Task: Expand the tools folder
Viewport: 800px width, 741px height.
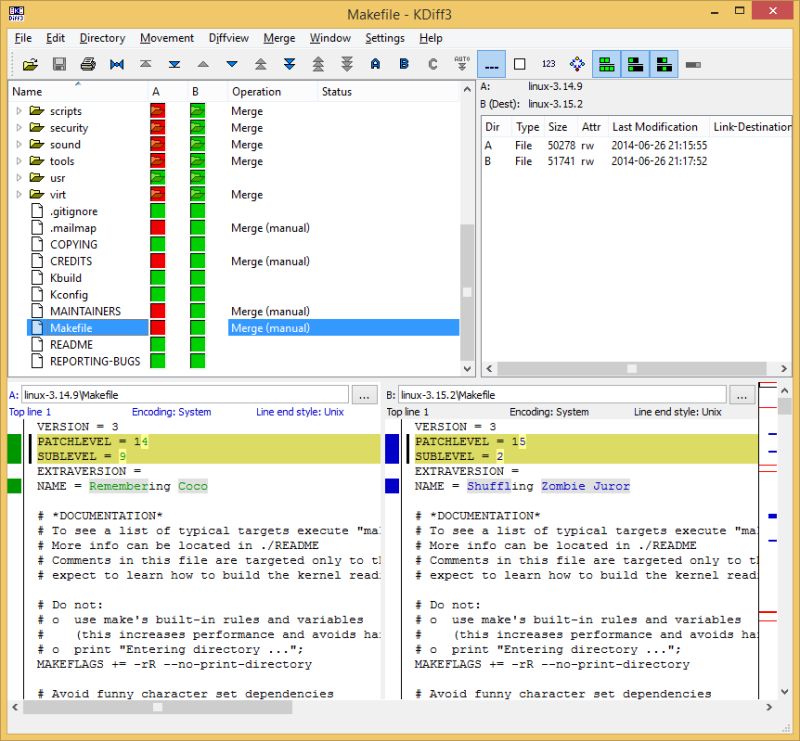Action: click(19, 161)
